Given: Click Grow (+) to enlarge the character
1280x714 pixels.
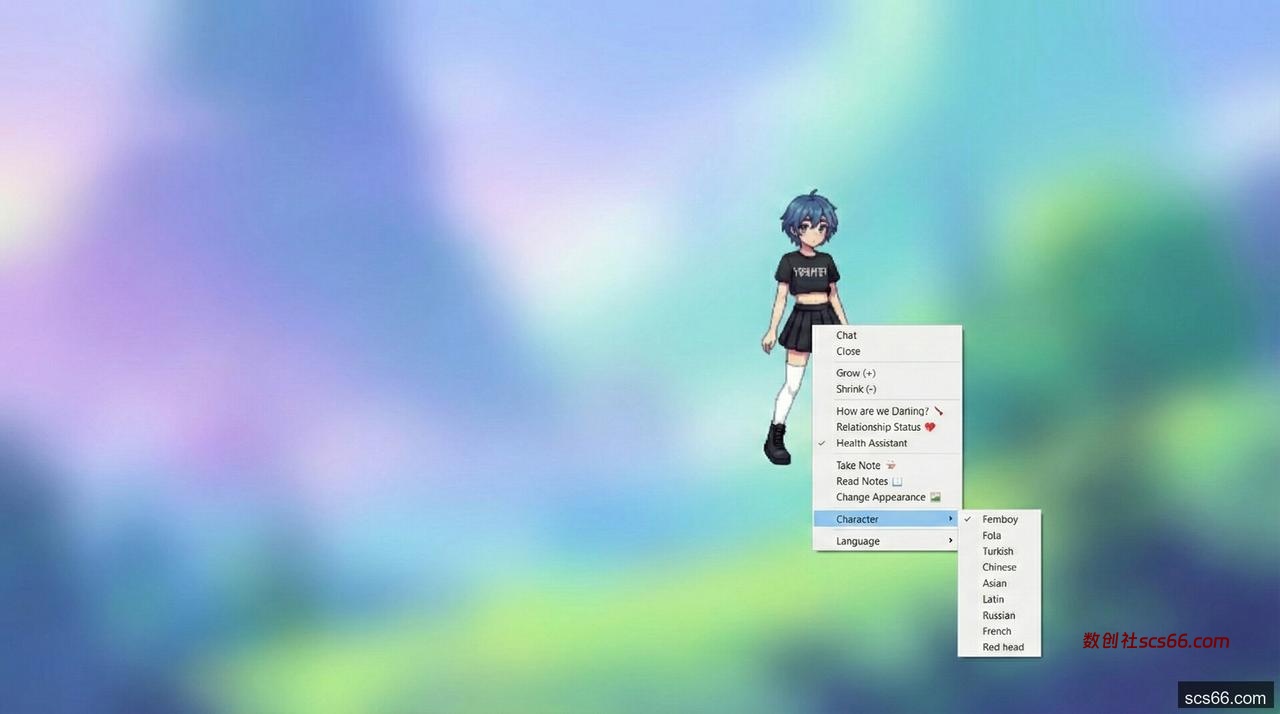Looking at the screenshot, I should click(856, 373).
